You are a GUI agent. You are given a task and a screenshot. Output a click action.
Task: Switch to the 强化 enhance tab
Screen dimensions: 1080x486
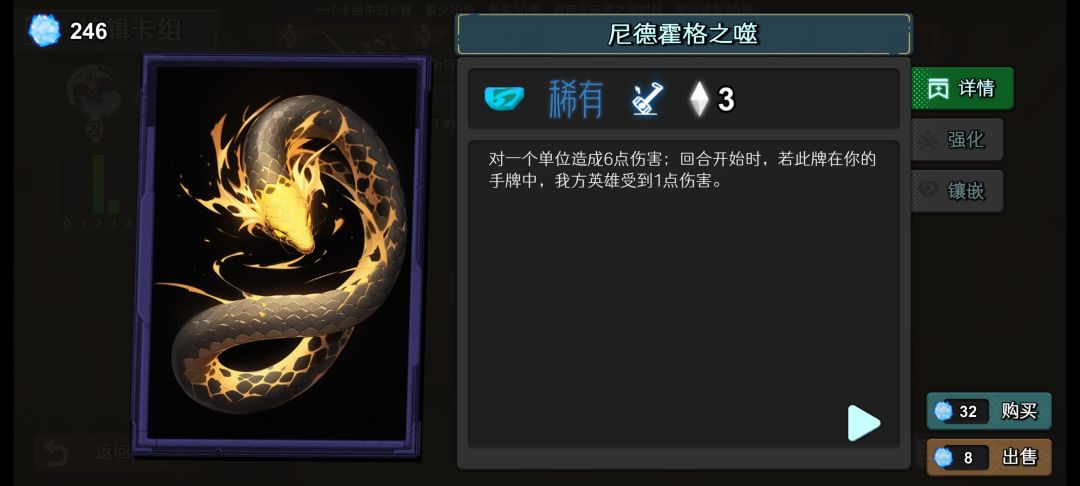(x=957, y=140)
